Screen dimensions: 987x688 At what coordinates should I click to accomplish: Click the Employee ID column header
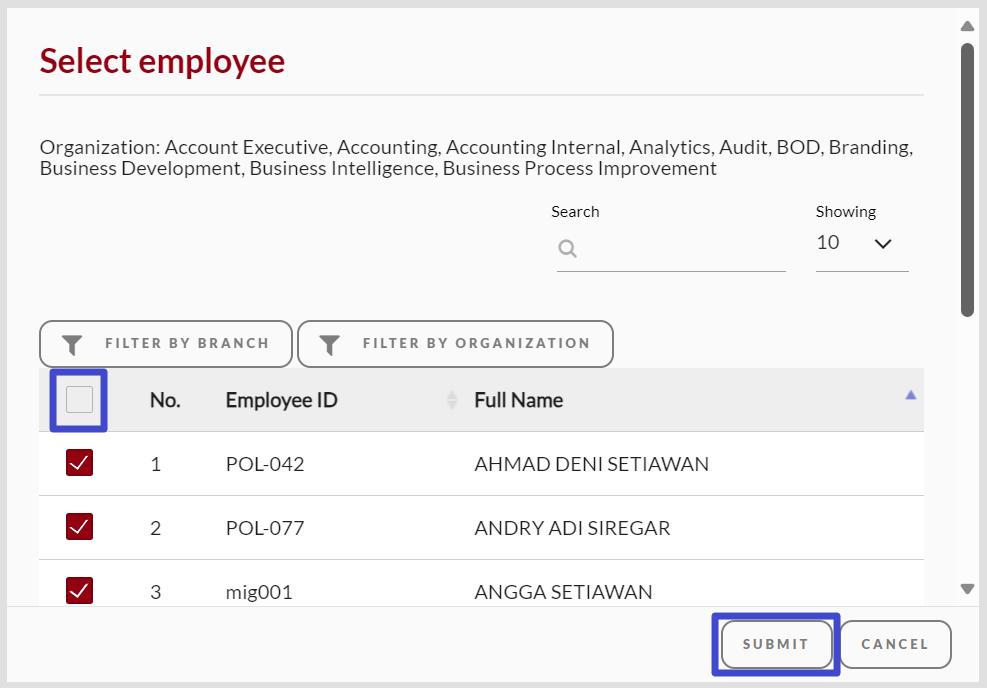(281, 400)
